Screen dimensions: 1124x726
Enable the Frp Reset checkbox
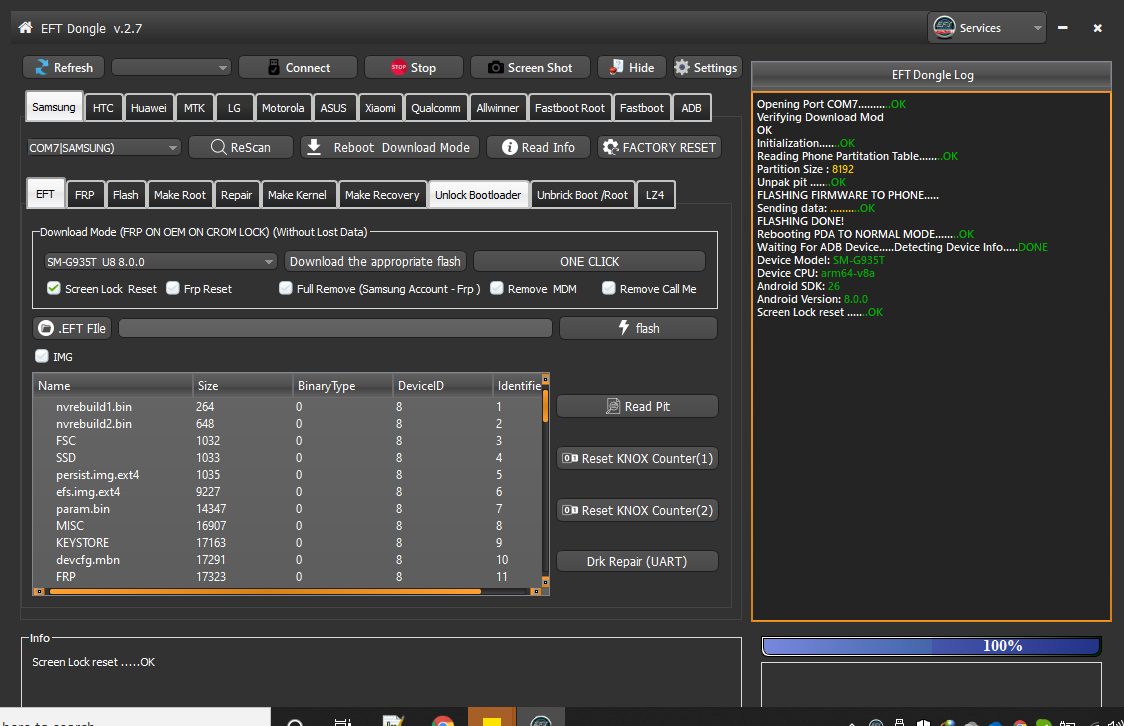tap(173, 288)
